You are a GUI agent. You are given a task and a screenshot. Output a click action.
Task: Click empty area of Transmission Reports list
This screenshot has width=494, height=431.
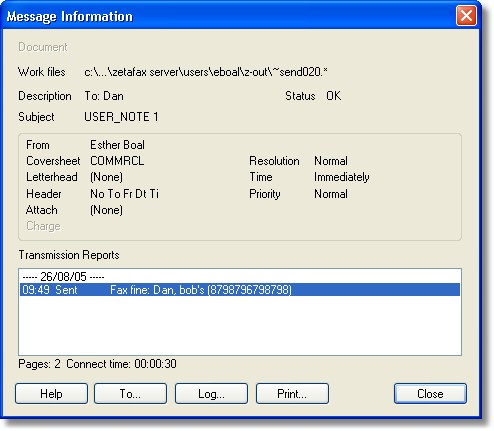coord(240,325)
